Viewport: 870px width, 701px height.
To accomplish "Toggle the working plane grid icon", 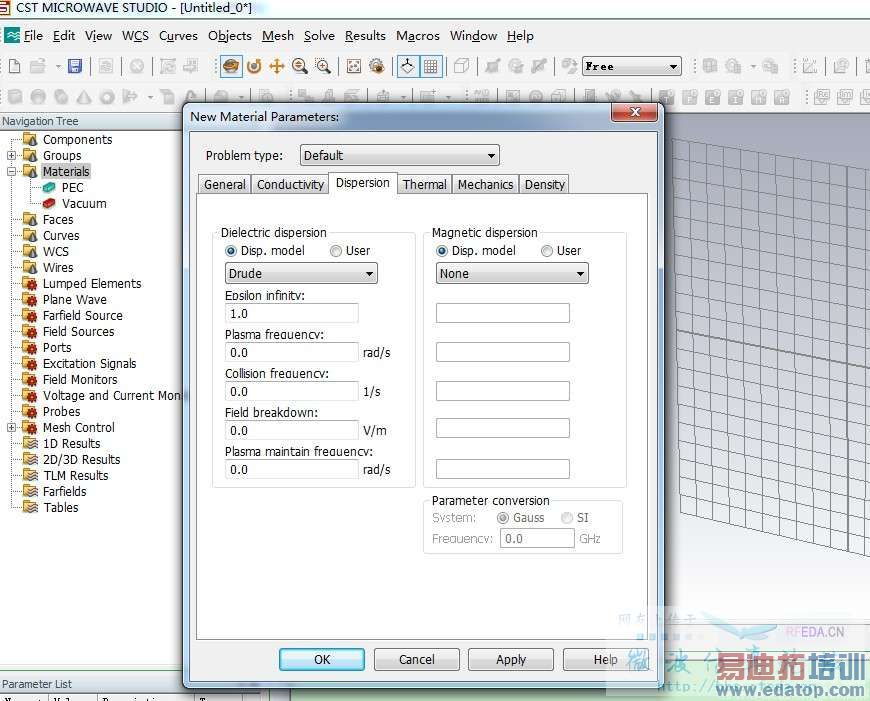I will point(431,66).
